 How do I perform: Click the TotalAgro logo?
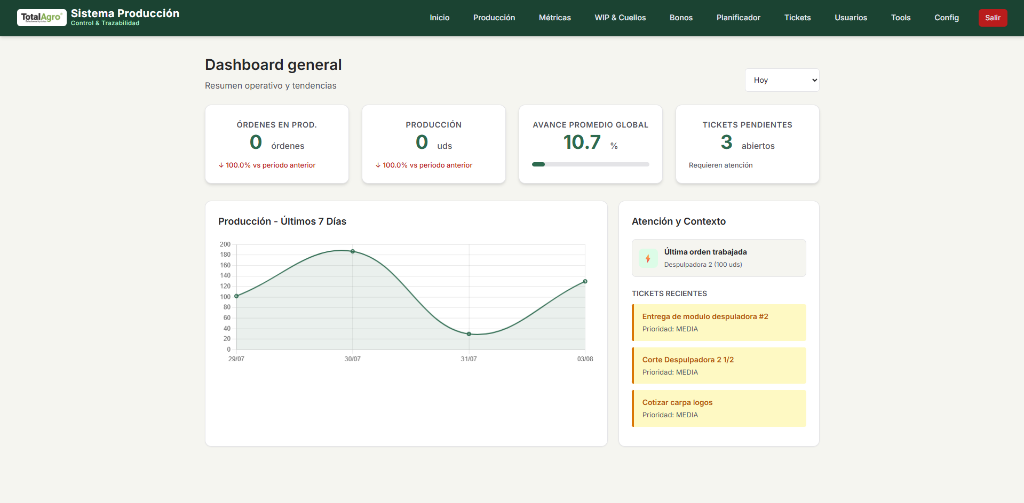42,18
